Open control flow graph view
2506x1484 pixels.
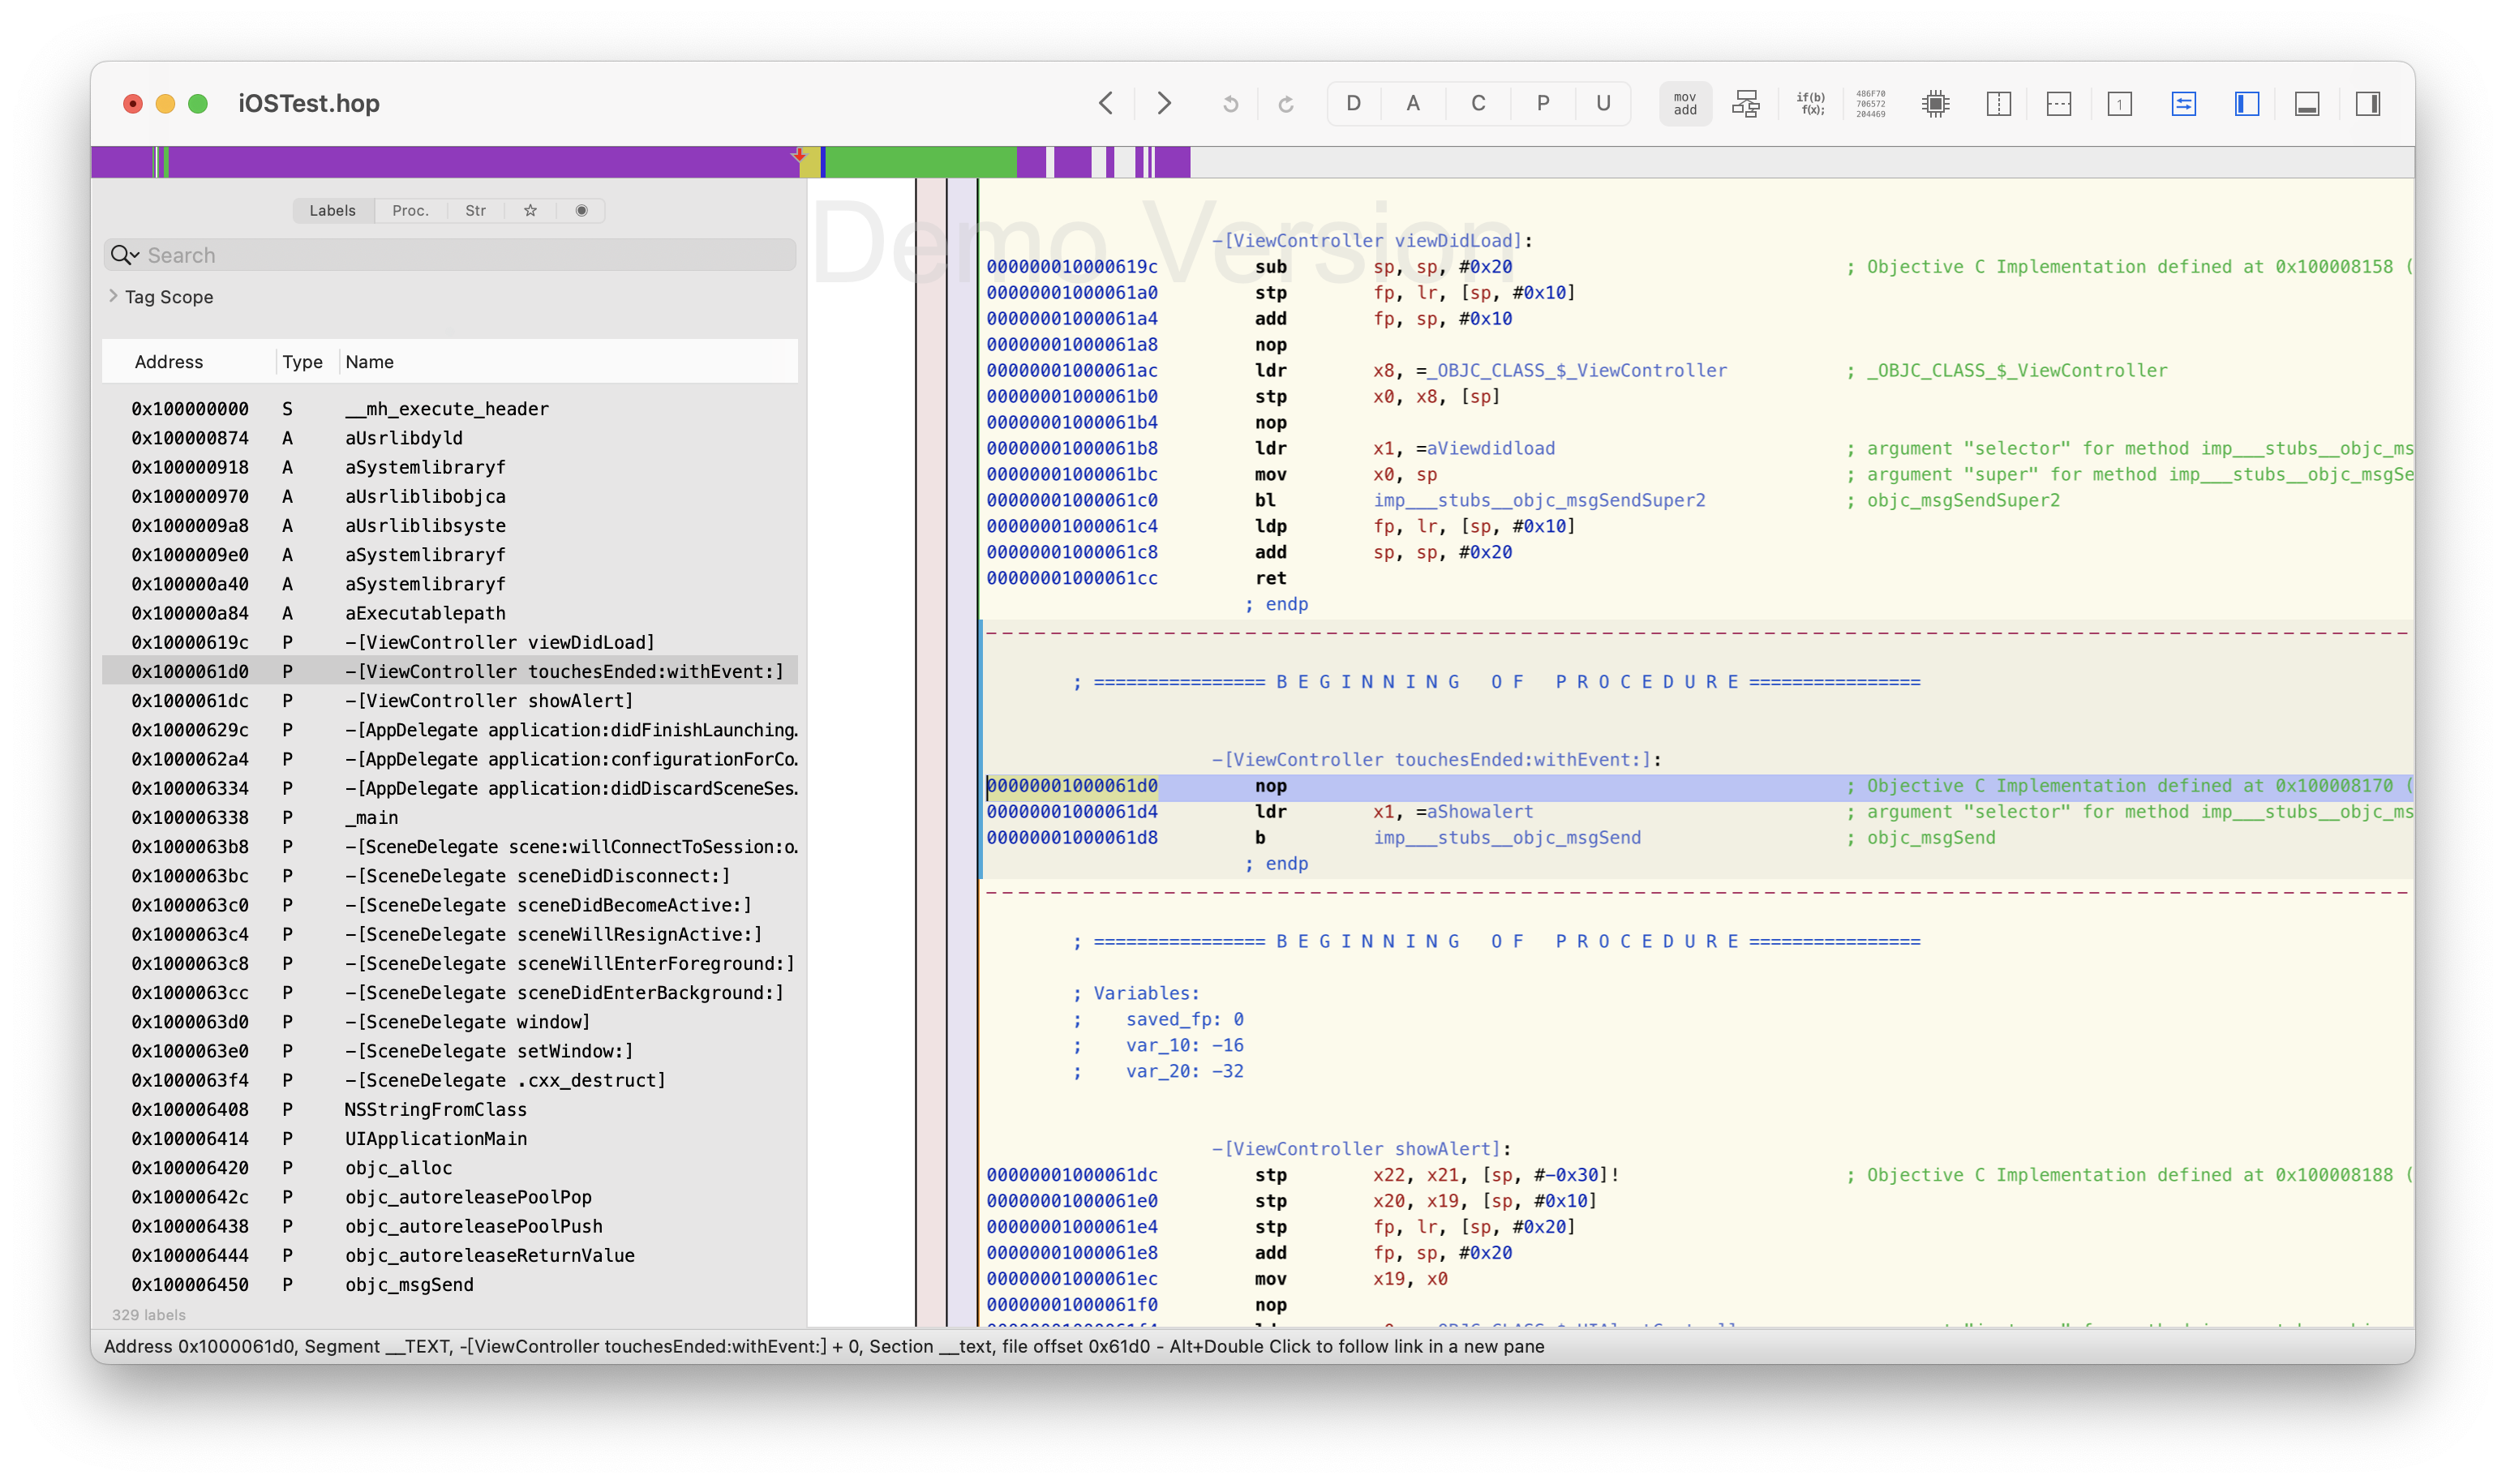pyautogui.click(x=1746, y=104)
